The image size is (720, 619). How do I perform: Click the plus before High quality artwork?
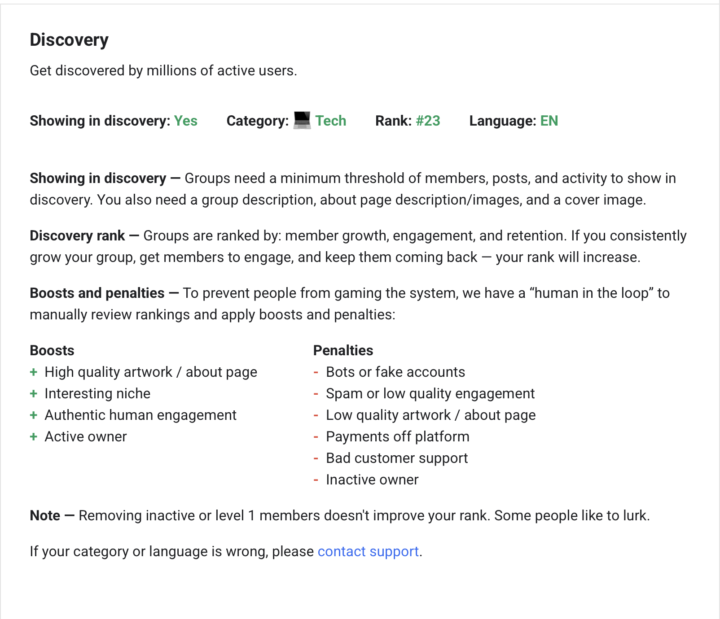[x=34, y=372]
